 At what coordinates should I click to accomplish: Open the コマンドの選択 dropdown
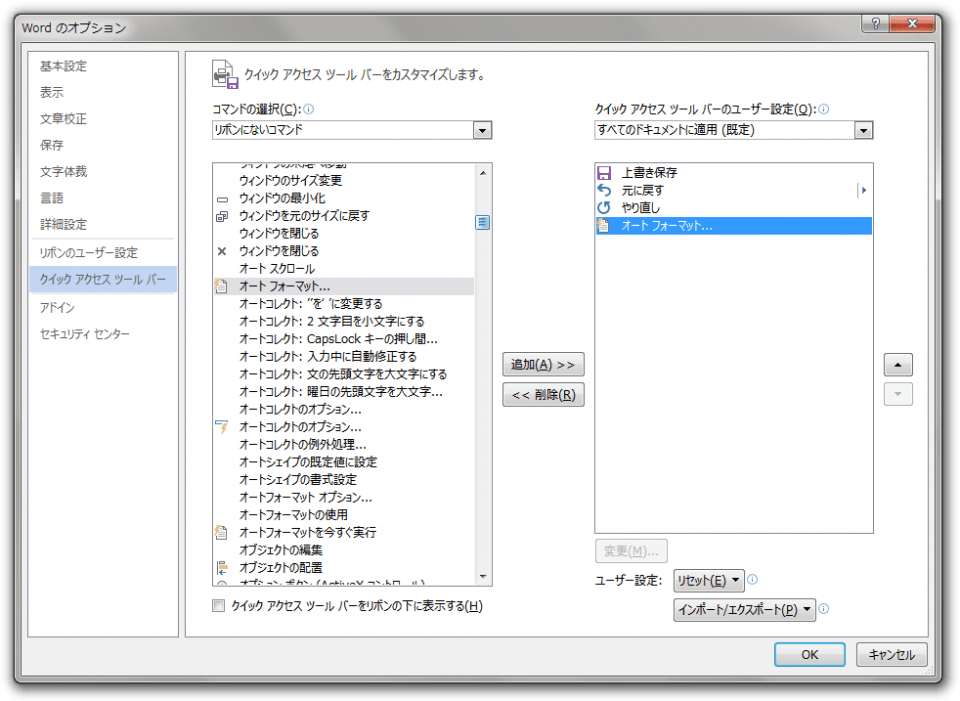482,130
